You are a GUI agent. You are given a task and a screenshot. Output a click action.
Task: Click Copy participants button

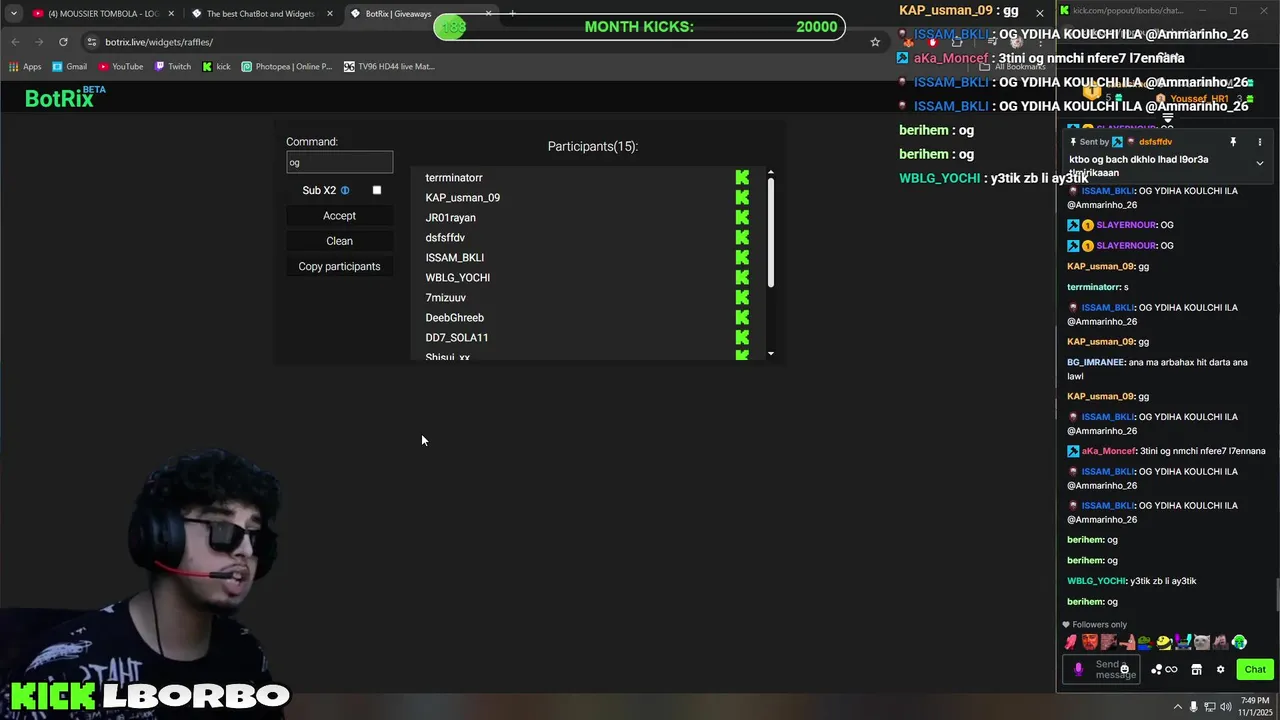[x=339, y=266]
